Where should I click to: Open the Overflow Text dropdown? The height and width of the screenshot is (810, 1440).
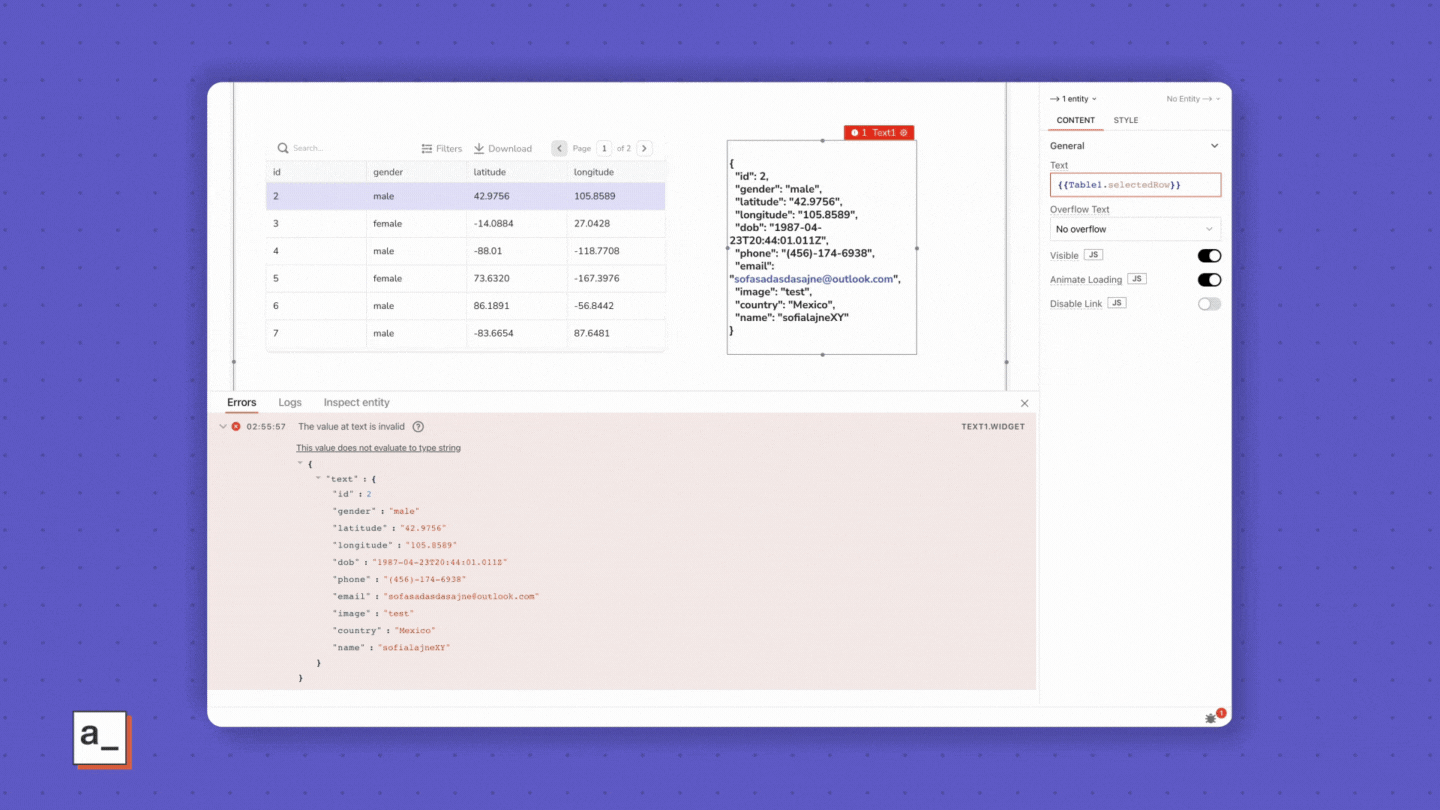click(1135, 229)
